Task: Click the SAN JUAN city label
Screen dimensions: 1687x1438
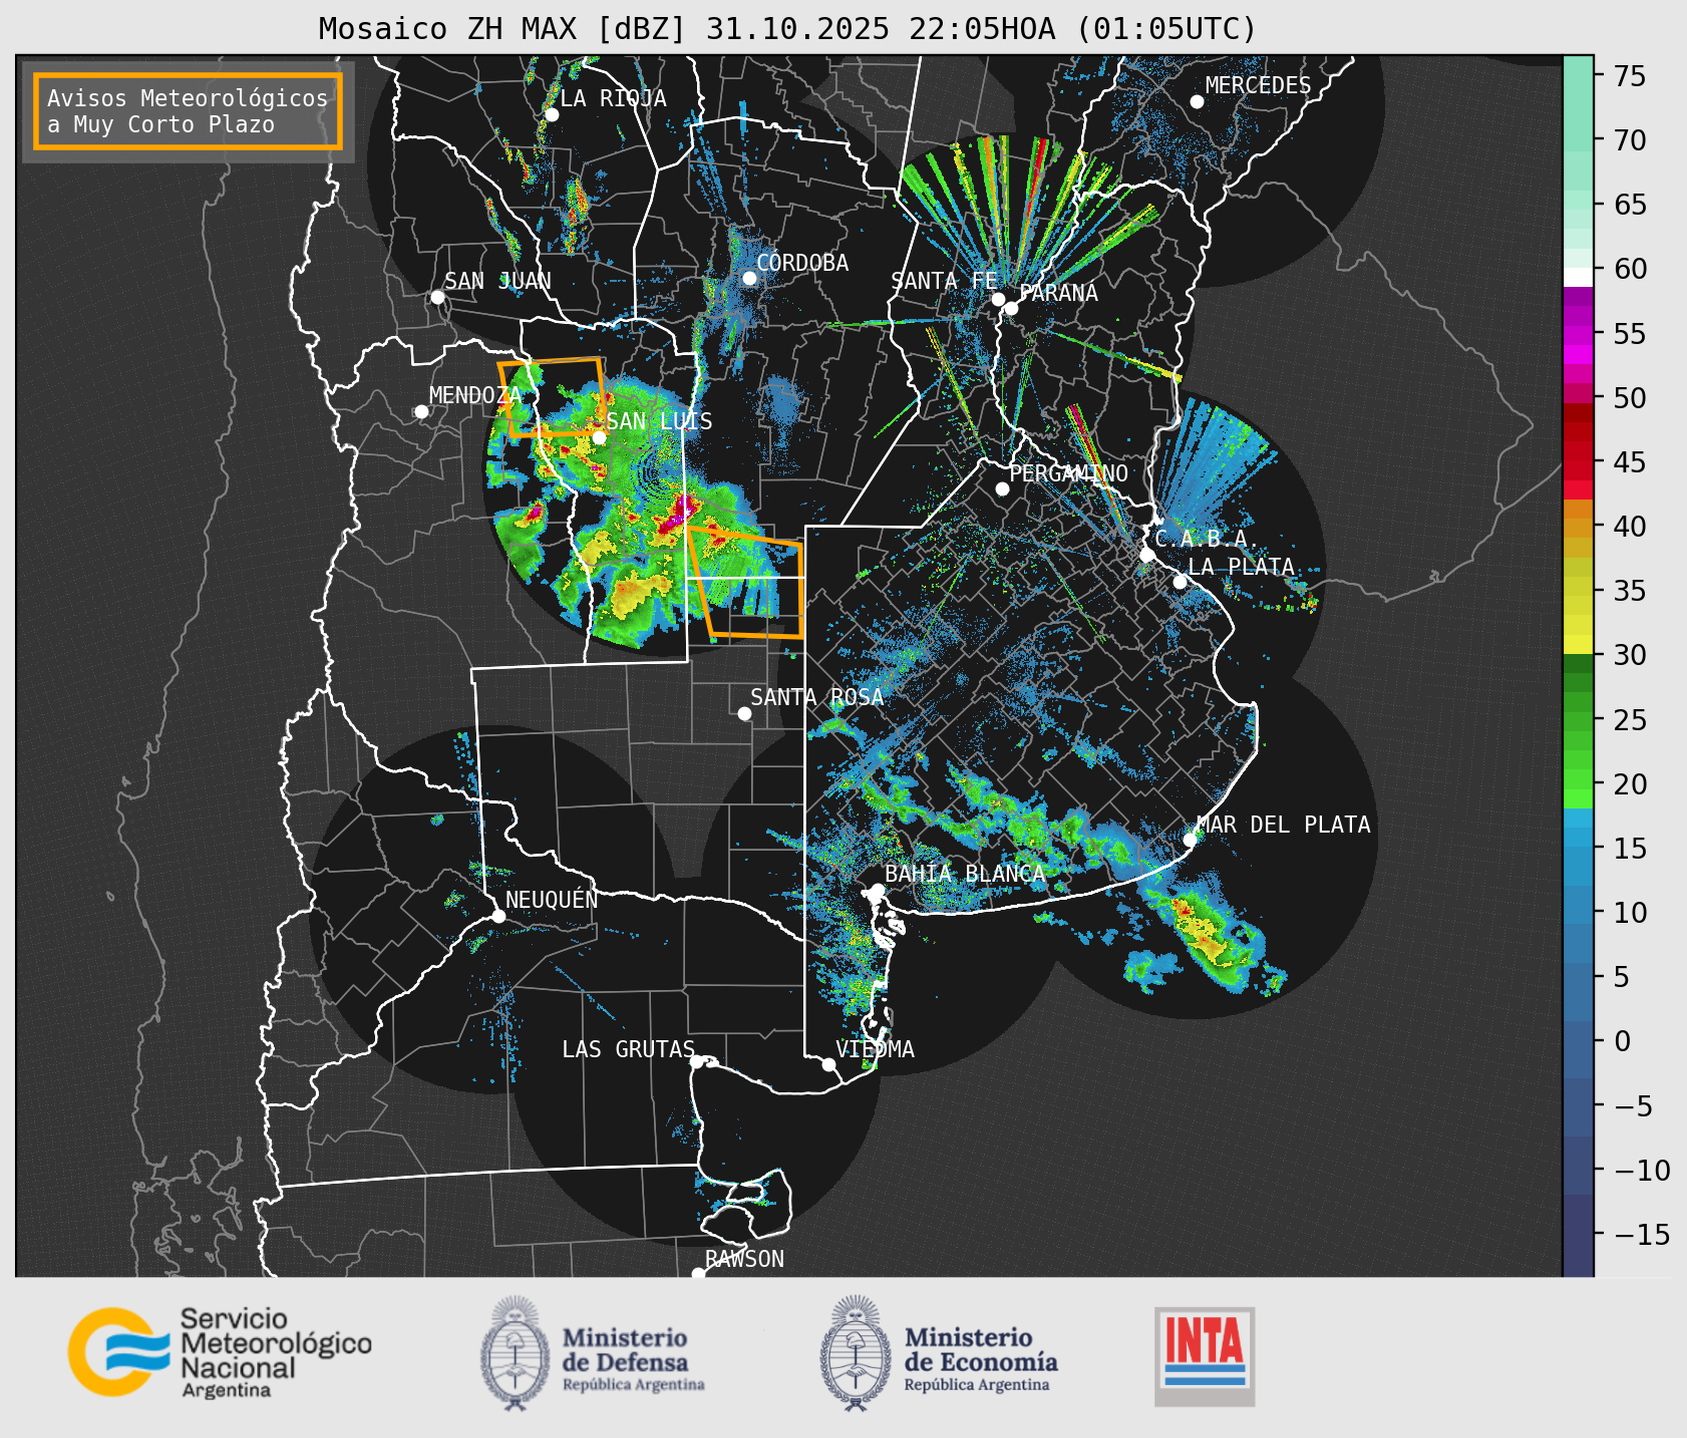Action: [x=497, y=281]
